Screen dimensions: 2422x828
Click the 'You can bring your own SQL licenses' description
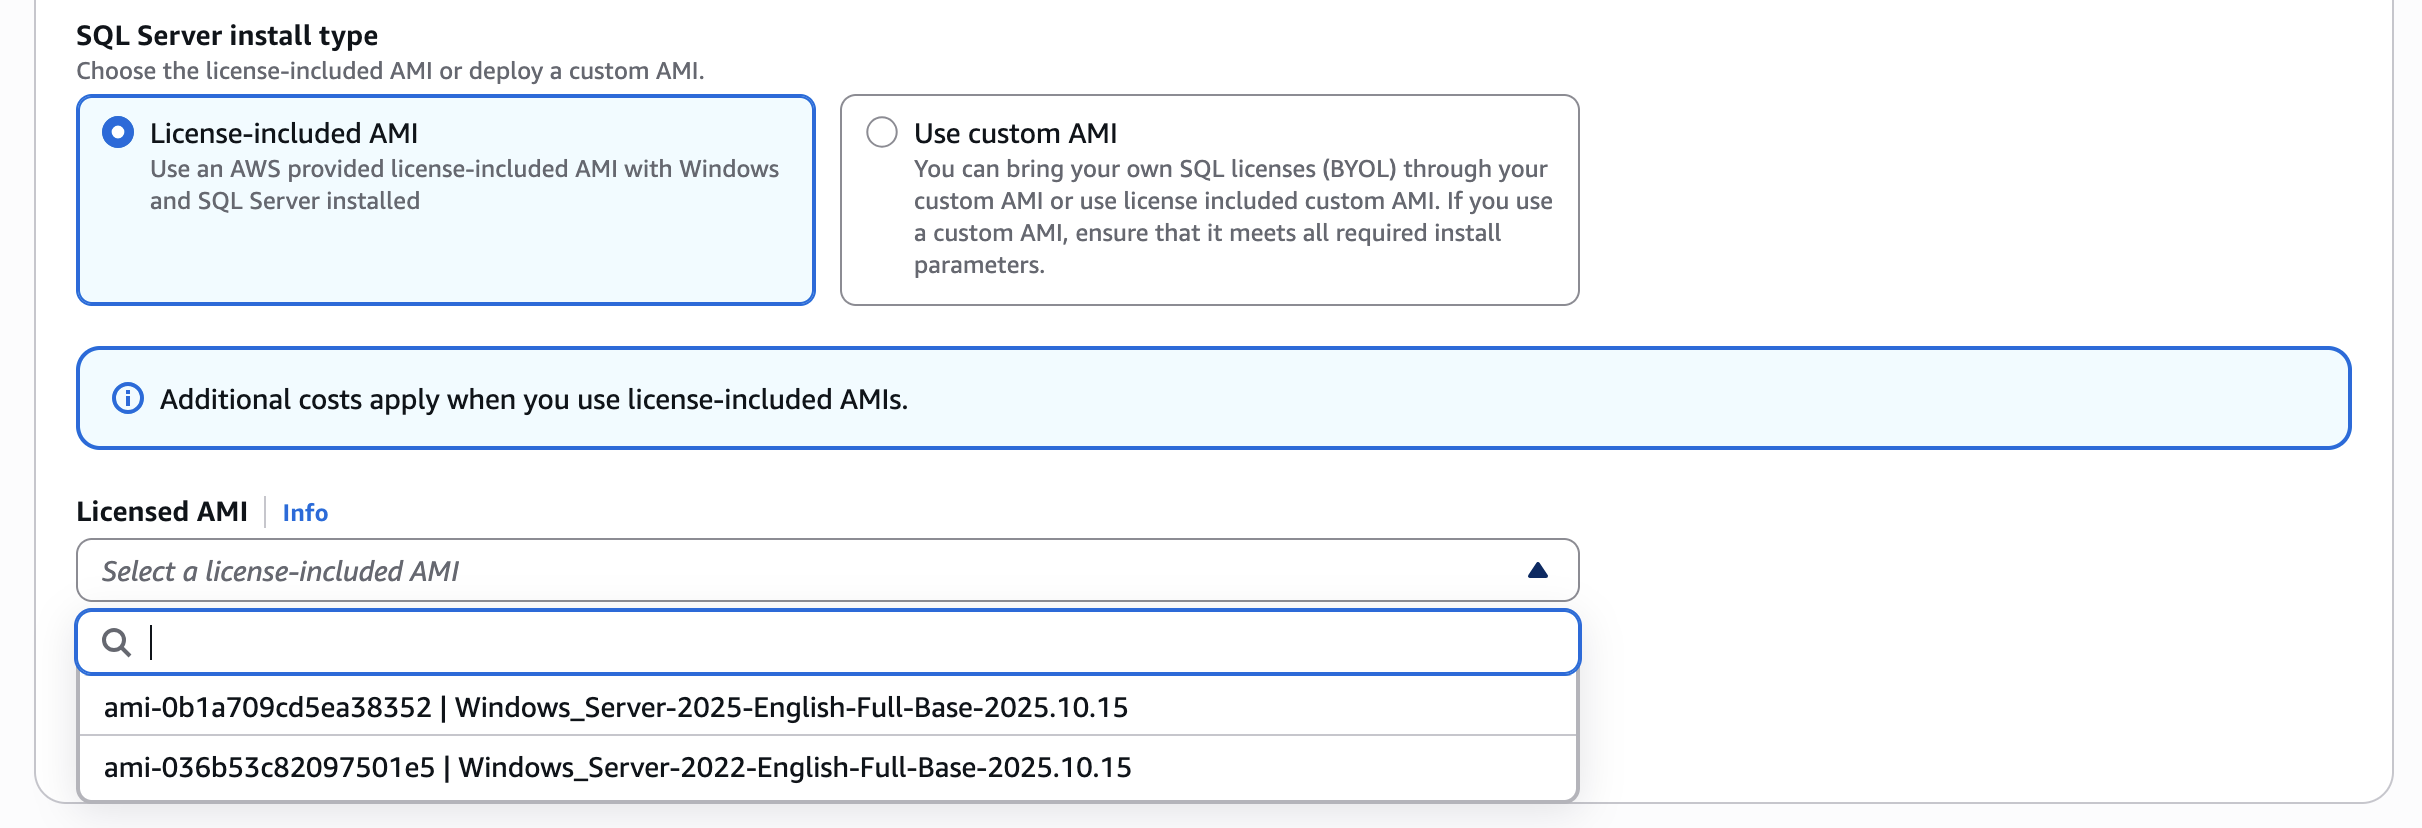point(1233,217)
